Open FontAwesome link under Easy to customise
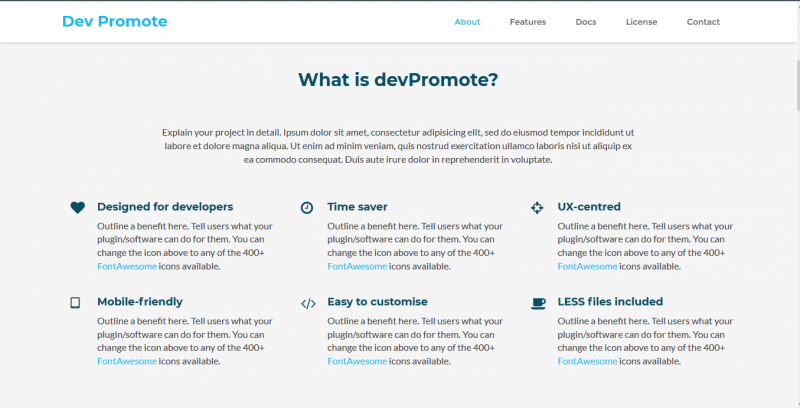 point(357,361)
